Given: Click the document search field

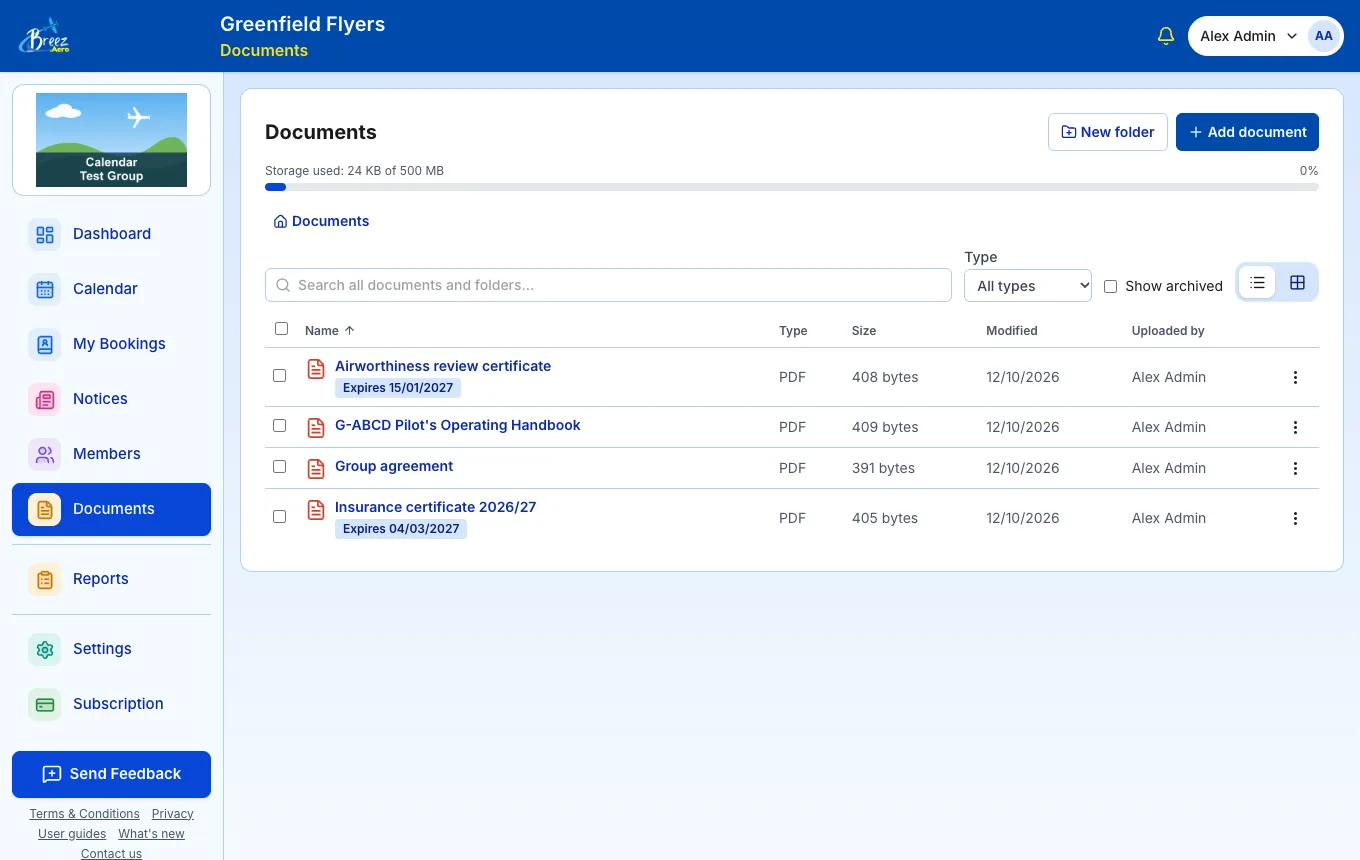Looking at the screenshot, I should coord(608,285).
